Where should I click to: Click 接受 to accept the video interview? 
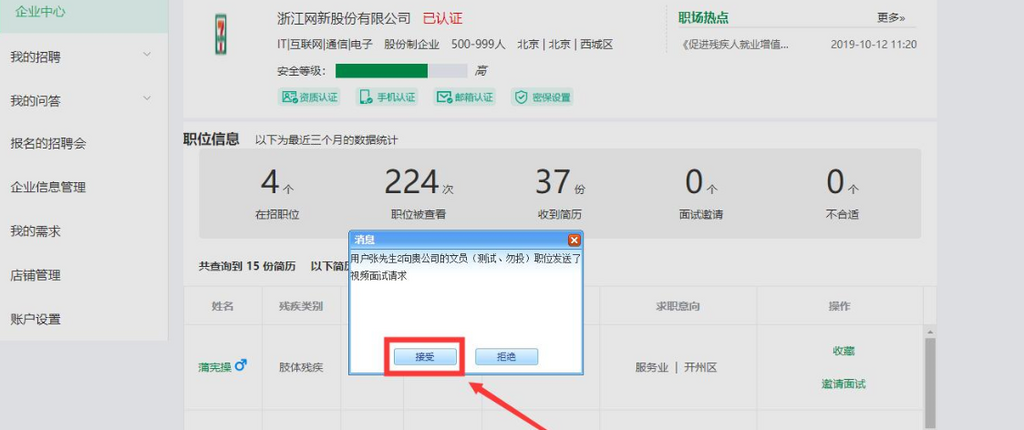coord(424,357)
